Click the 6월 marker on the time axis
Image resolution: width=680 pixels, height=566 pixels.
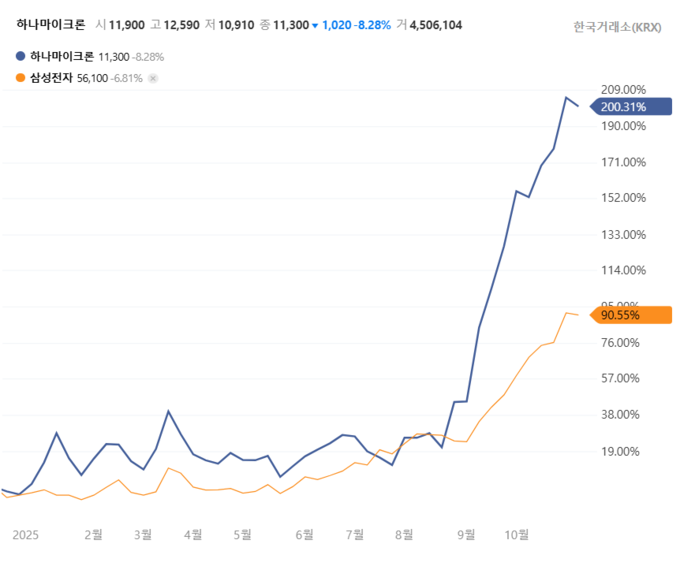point(304,535)
